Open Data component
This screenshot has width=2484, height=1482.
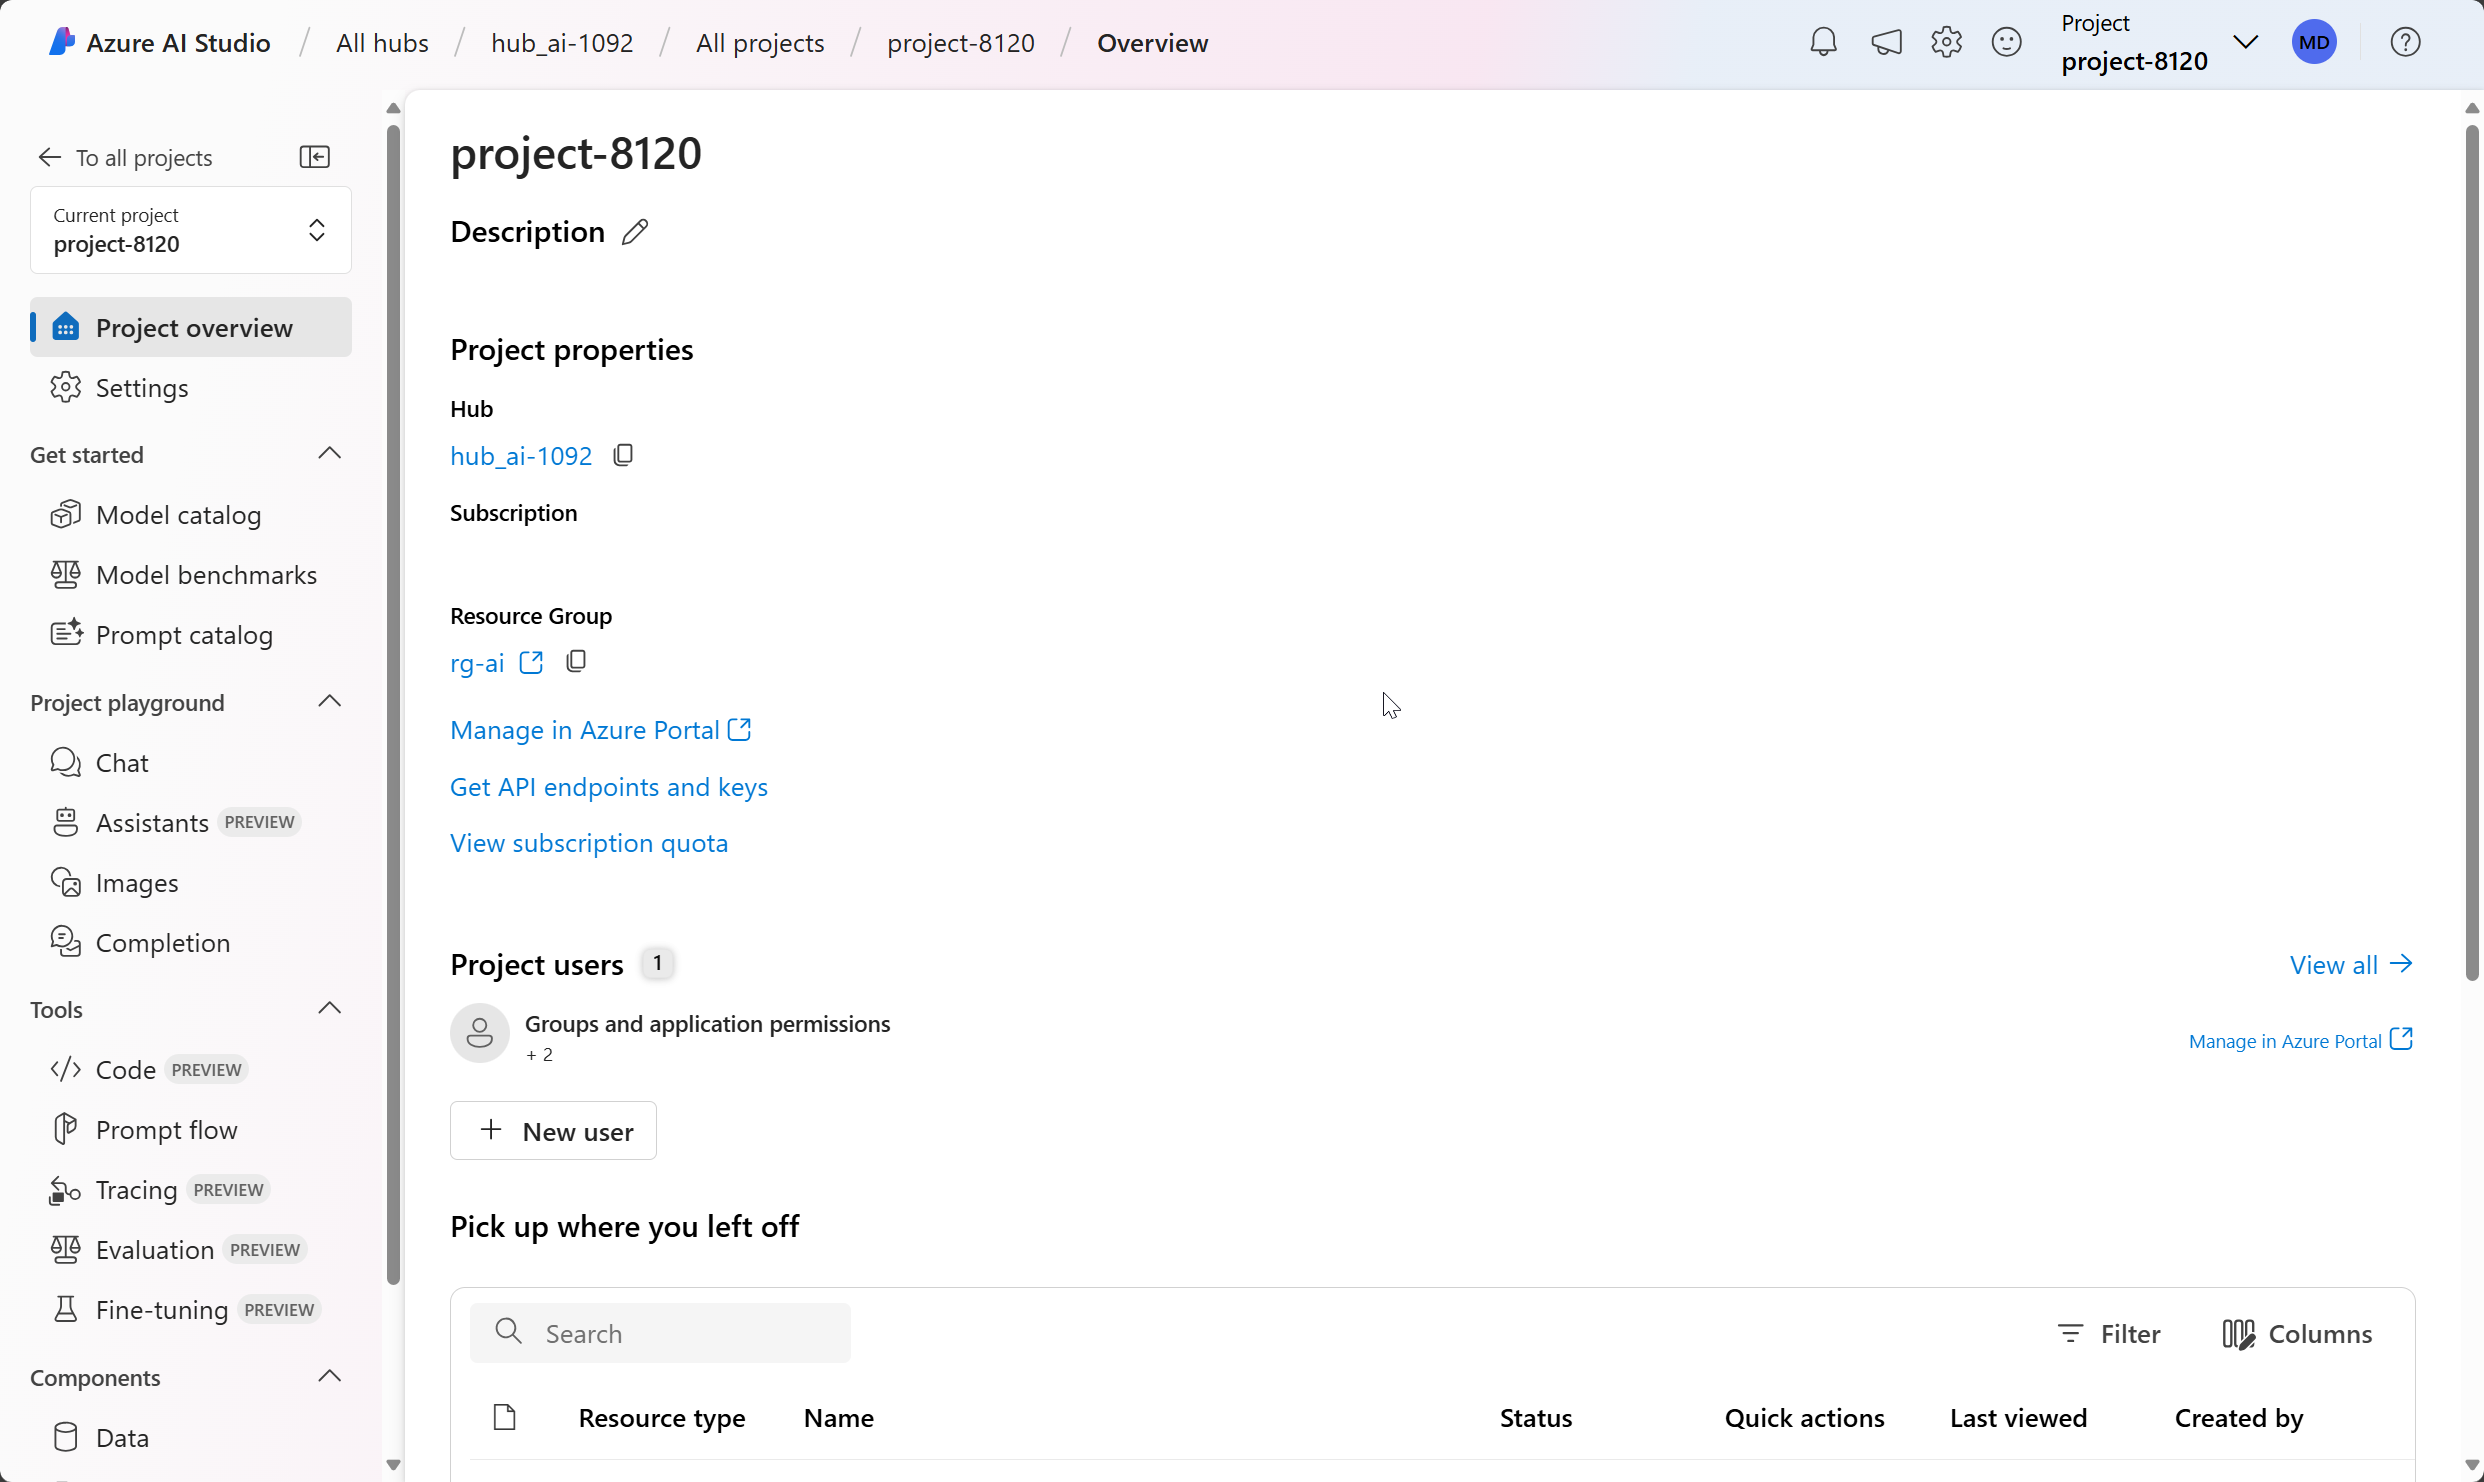point(191,1437)
